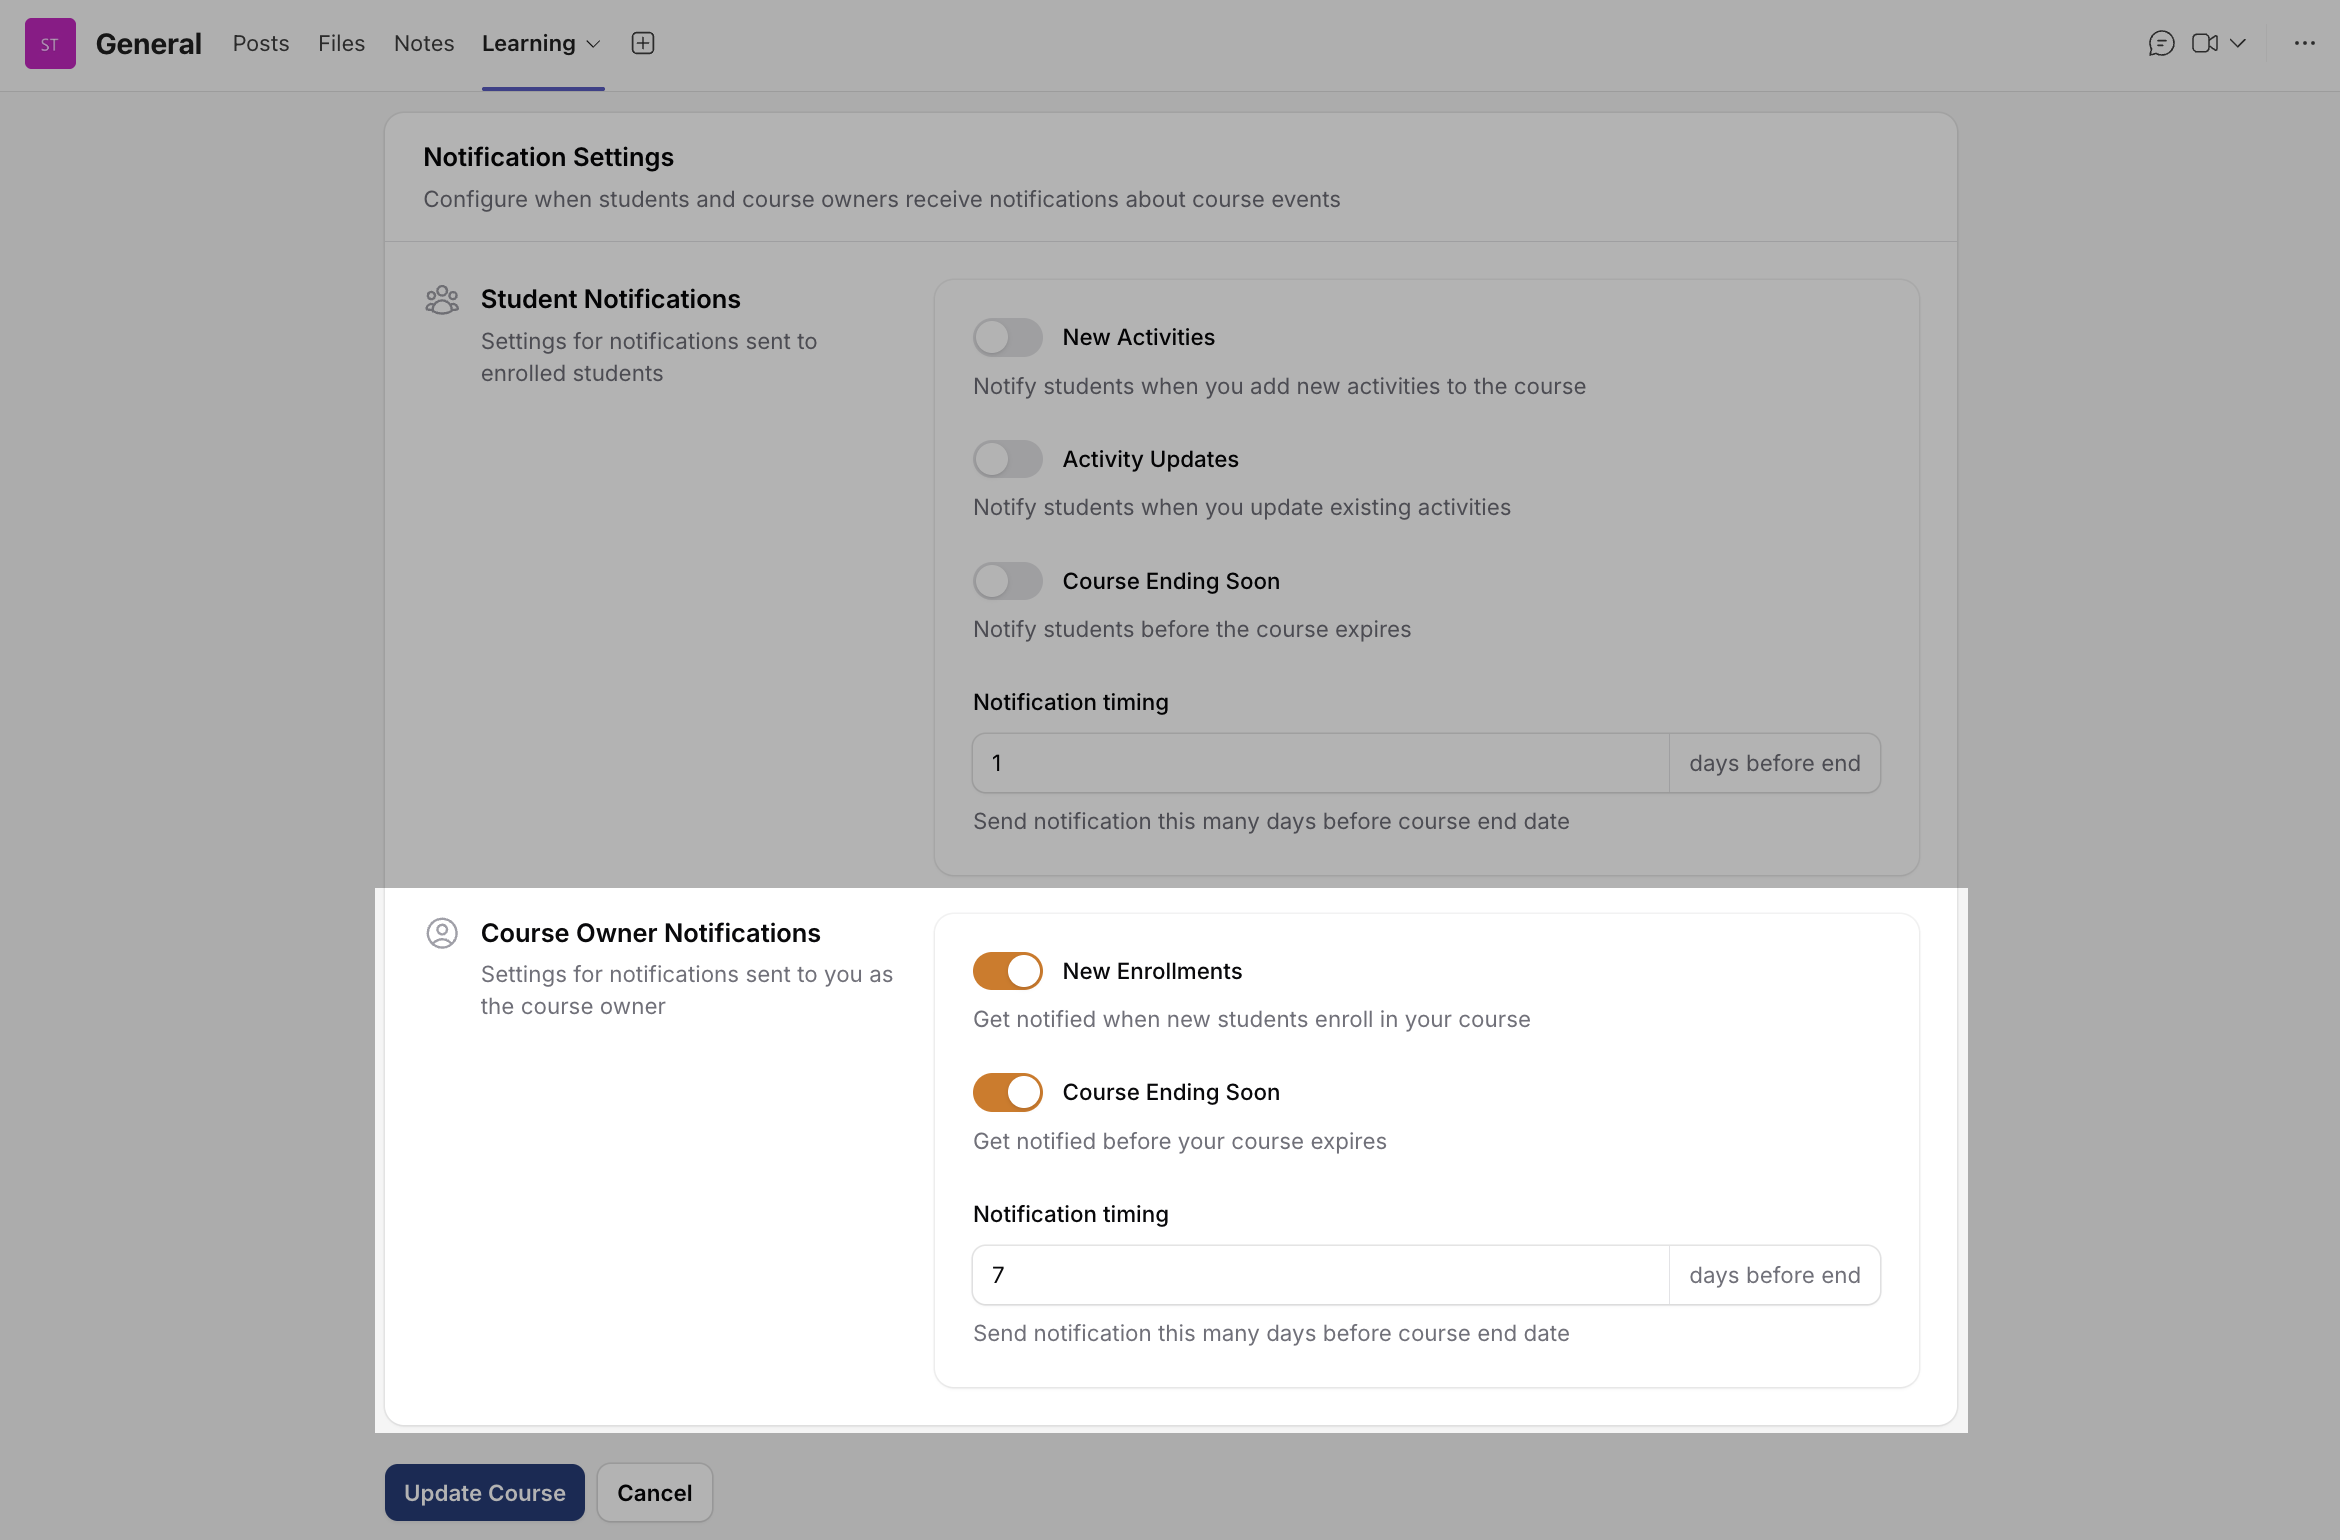Start a meeting with camera icon
The width and height of the screenshot is (2340, 1540).
tap(2204, 43)
